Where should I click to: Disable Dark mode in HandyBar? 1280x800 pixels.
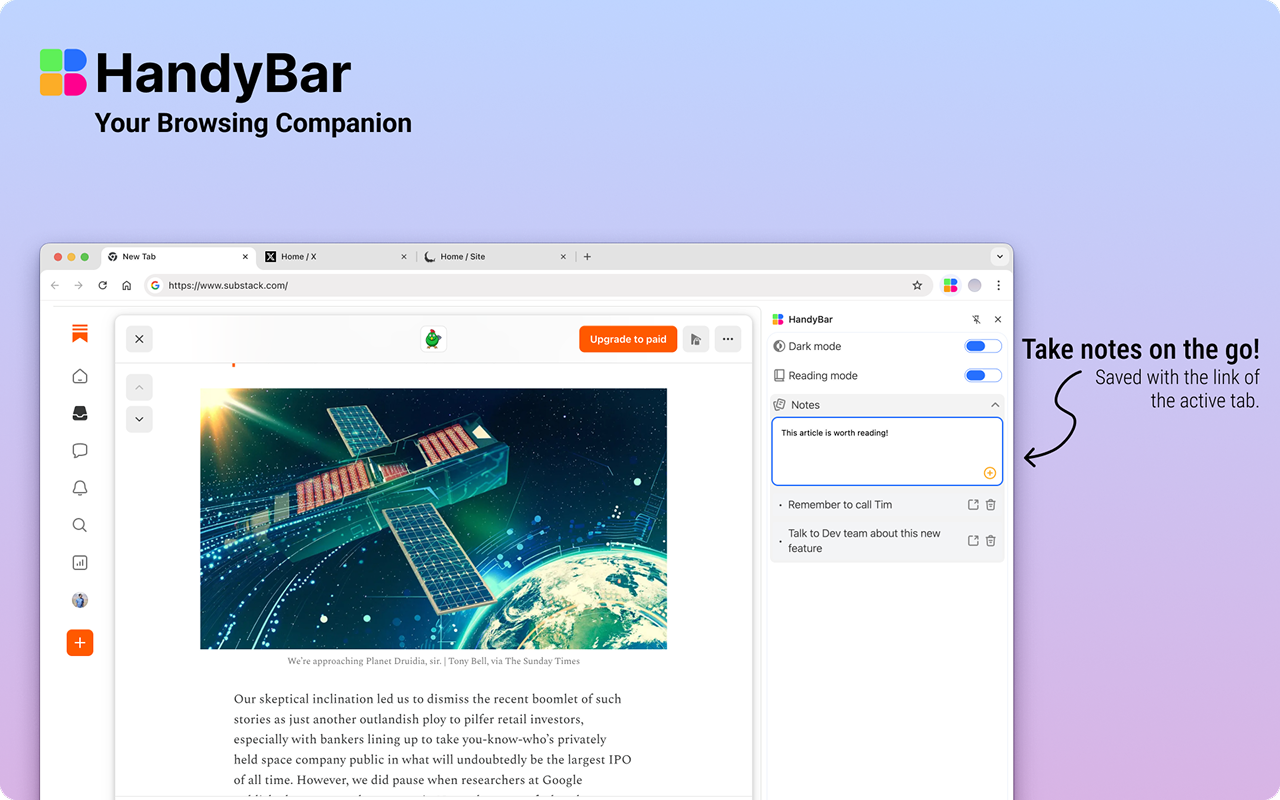[x=982, y=345]
